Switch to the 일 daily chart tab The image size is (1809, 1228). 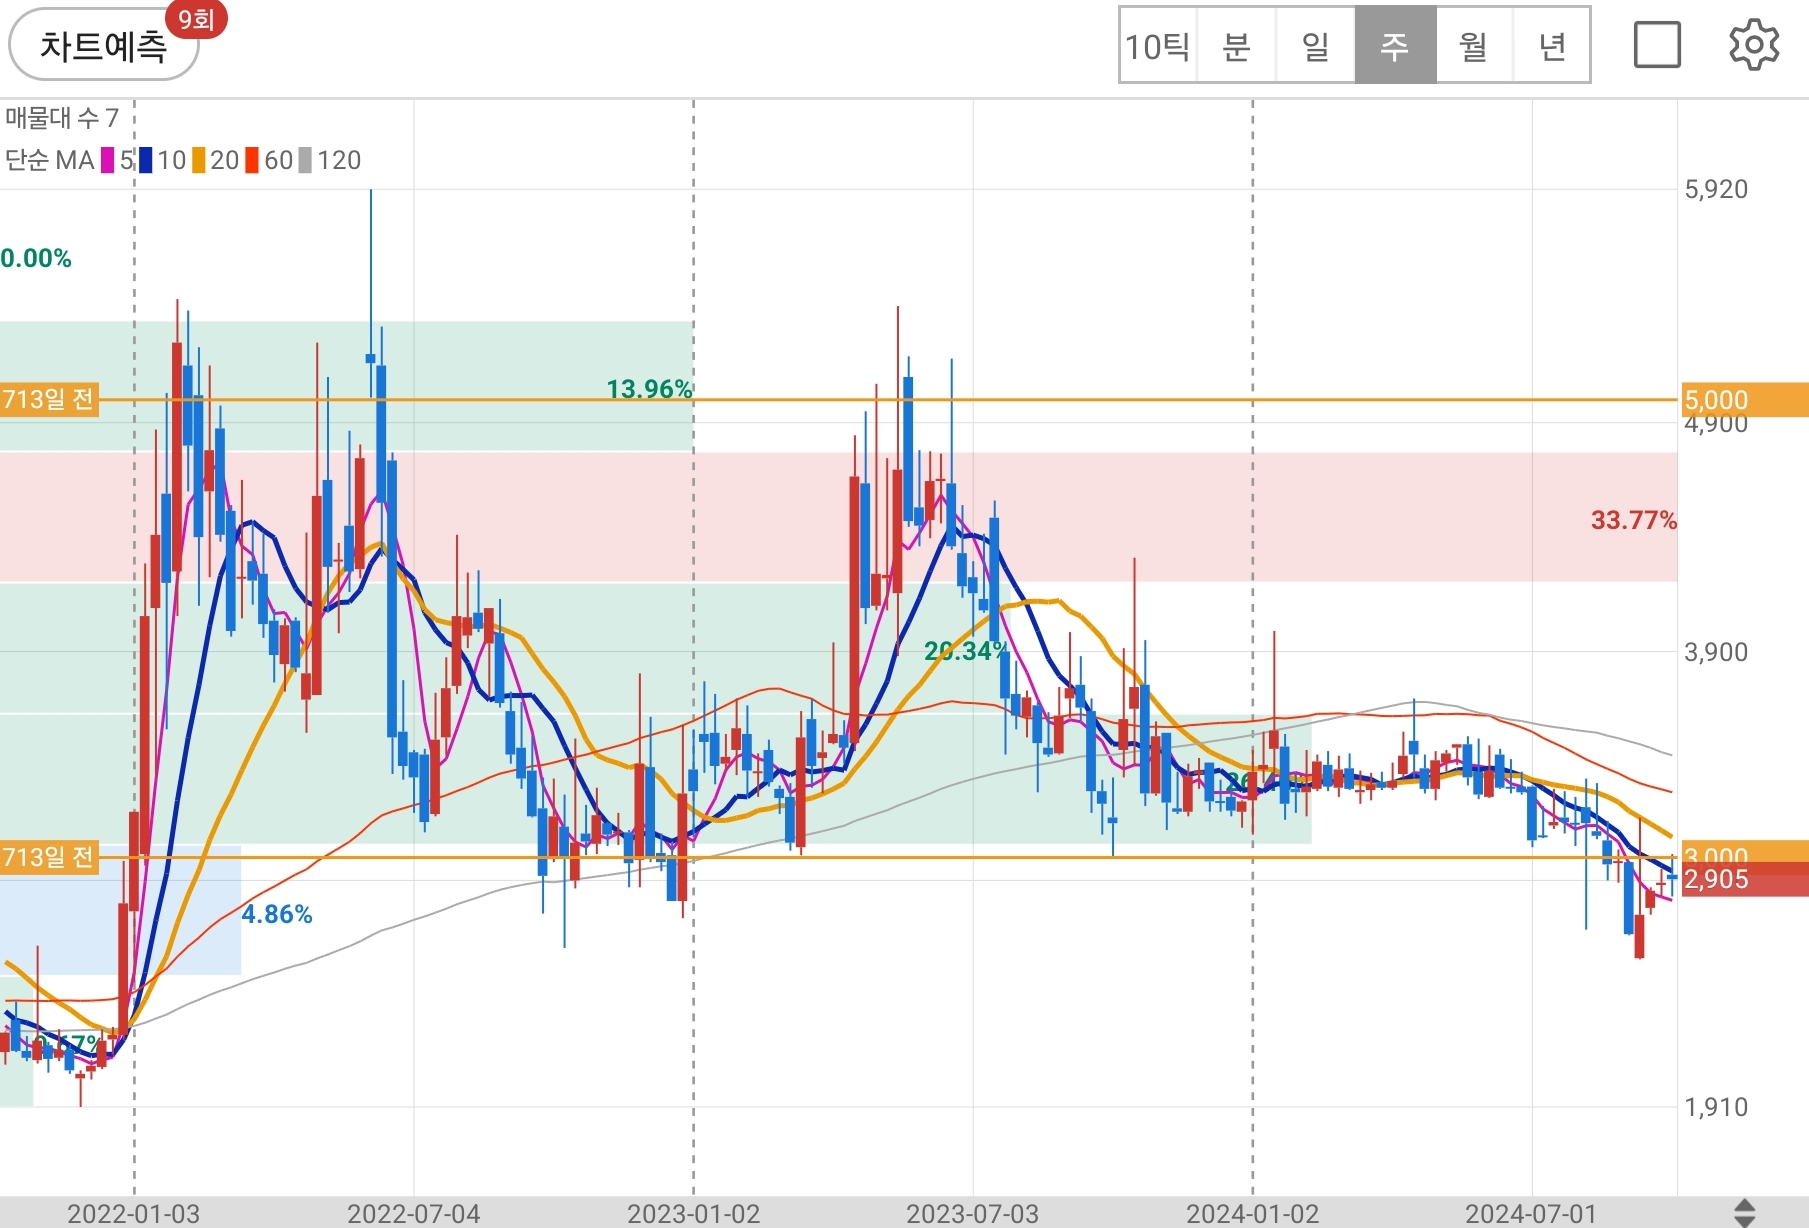[x=1316, y=46]
